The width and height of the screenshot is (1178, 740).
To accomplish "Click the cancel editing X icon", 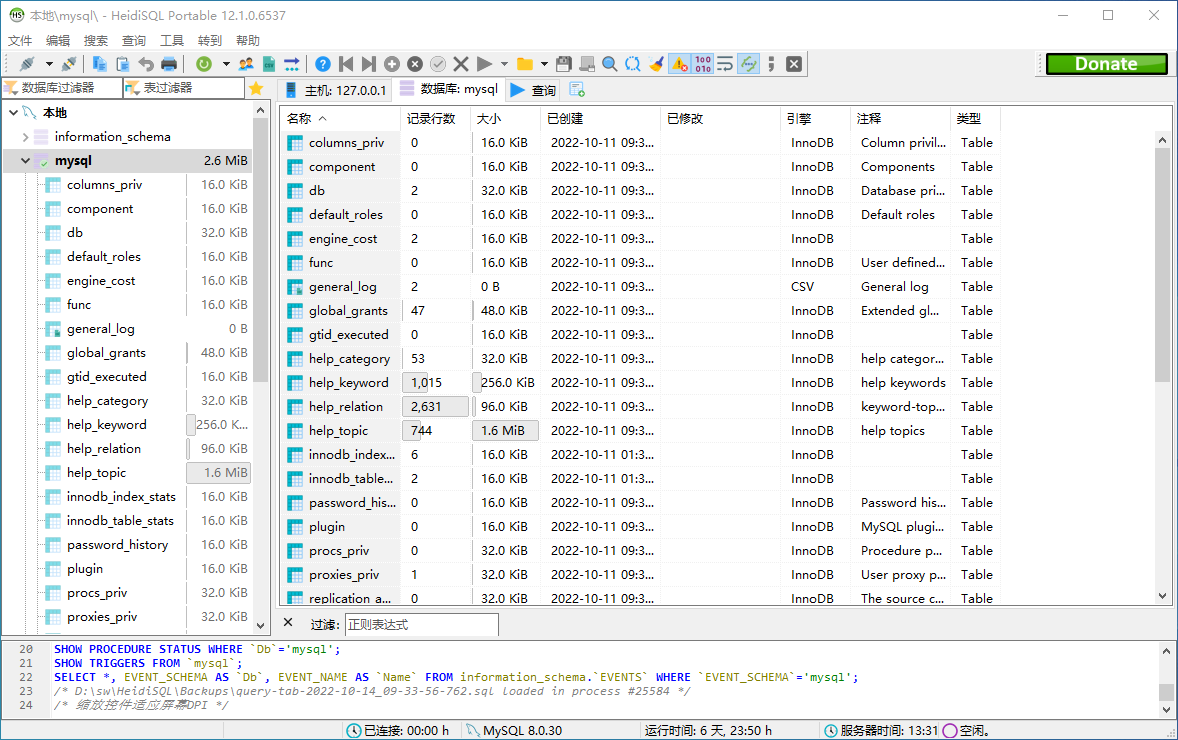I will 461,64.
